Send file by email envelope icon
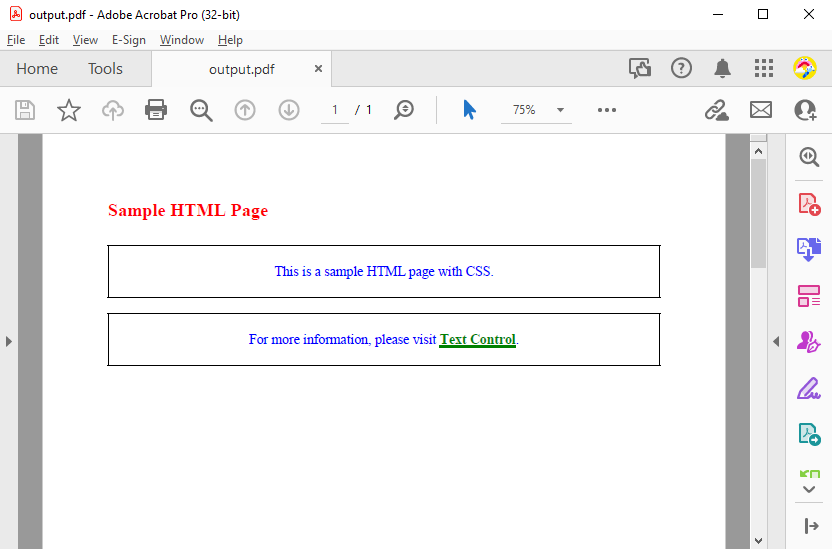The width and height of the screenshot is (832, 549). (761, 110)
